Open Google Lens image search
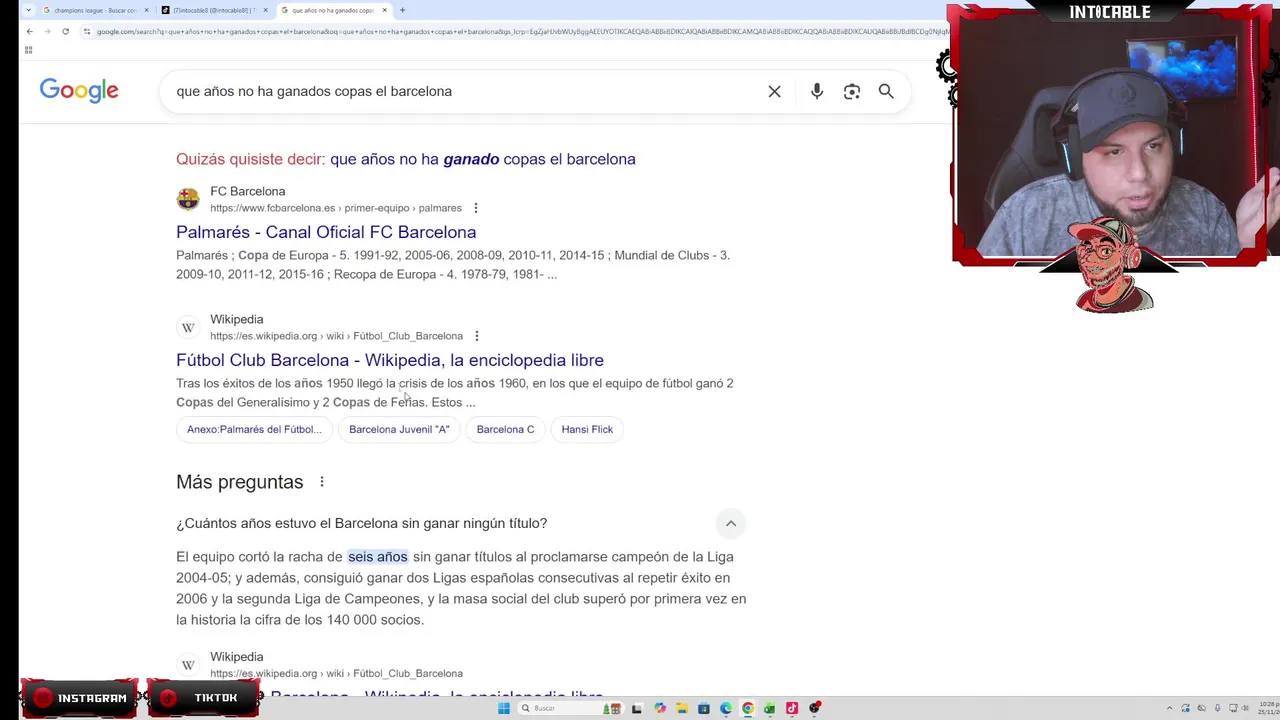The image size is (1280, 720). [x=852, y=91]
